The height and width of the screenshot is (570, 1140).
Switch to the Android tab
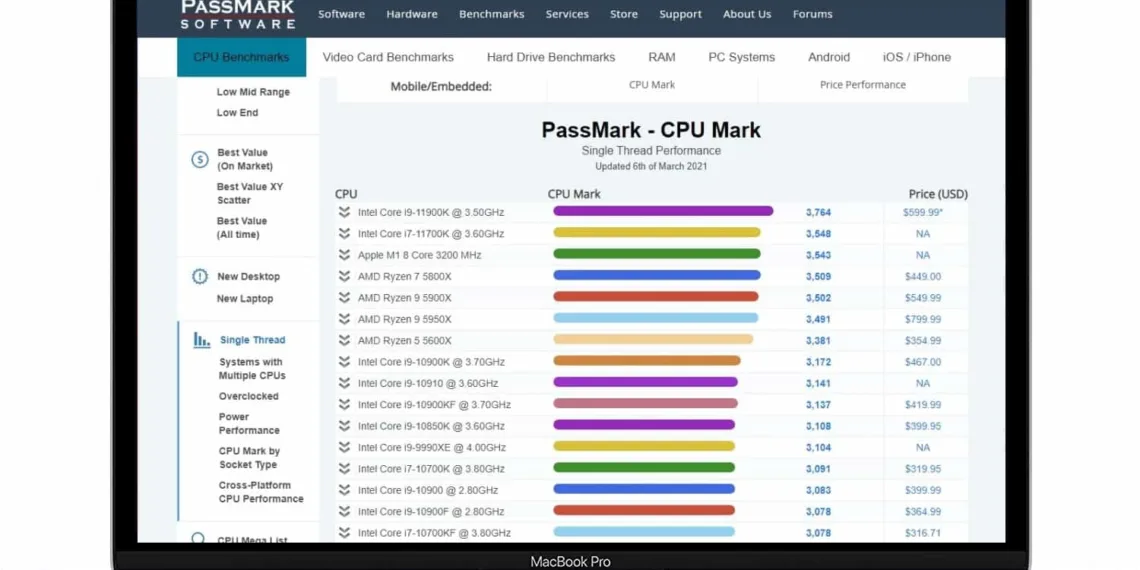829,57
